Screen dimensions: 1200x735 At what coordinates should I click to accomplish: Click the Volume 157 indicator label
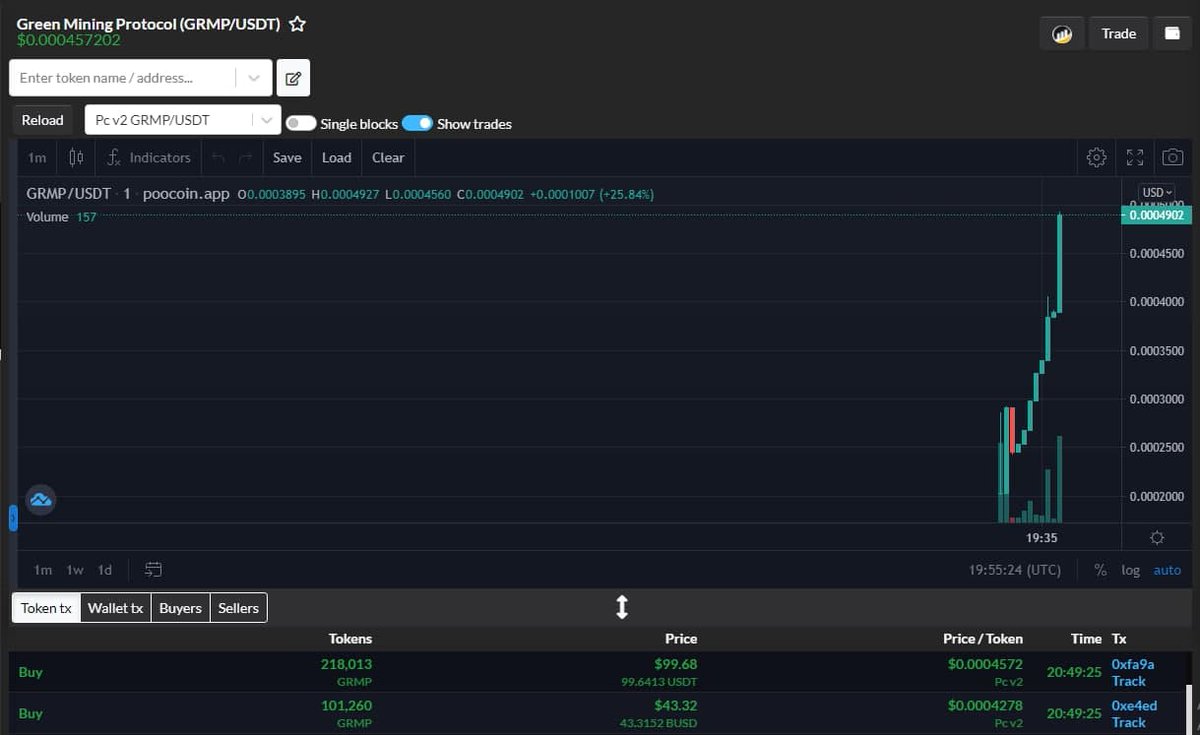pyautogui.click(x=61, y=217)
